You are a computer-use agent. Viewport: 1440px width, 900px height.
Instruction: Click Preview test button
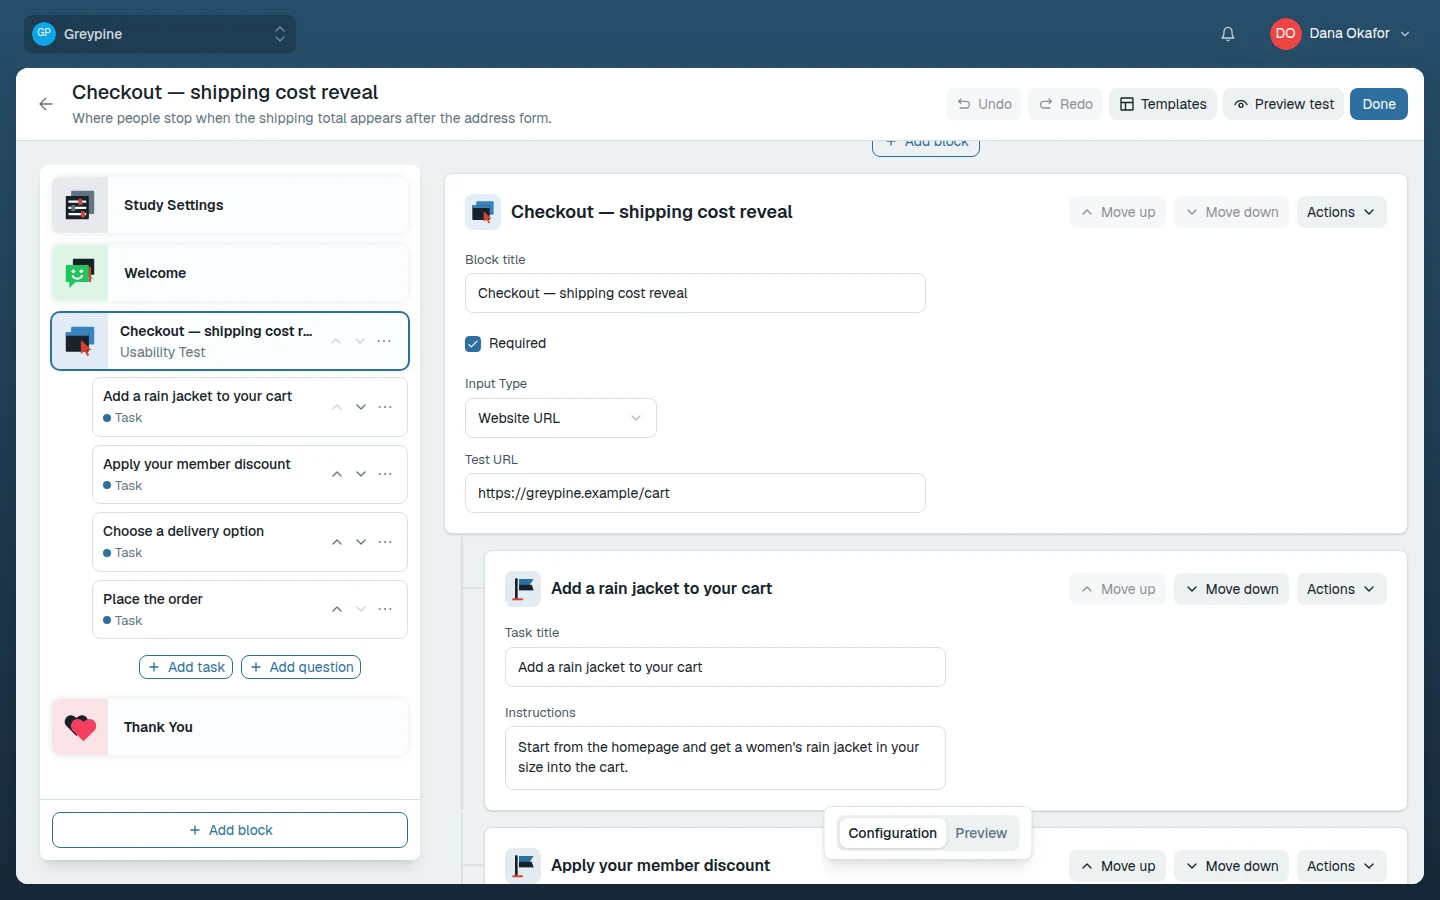[1284, 104]
